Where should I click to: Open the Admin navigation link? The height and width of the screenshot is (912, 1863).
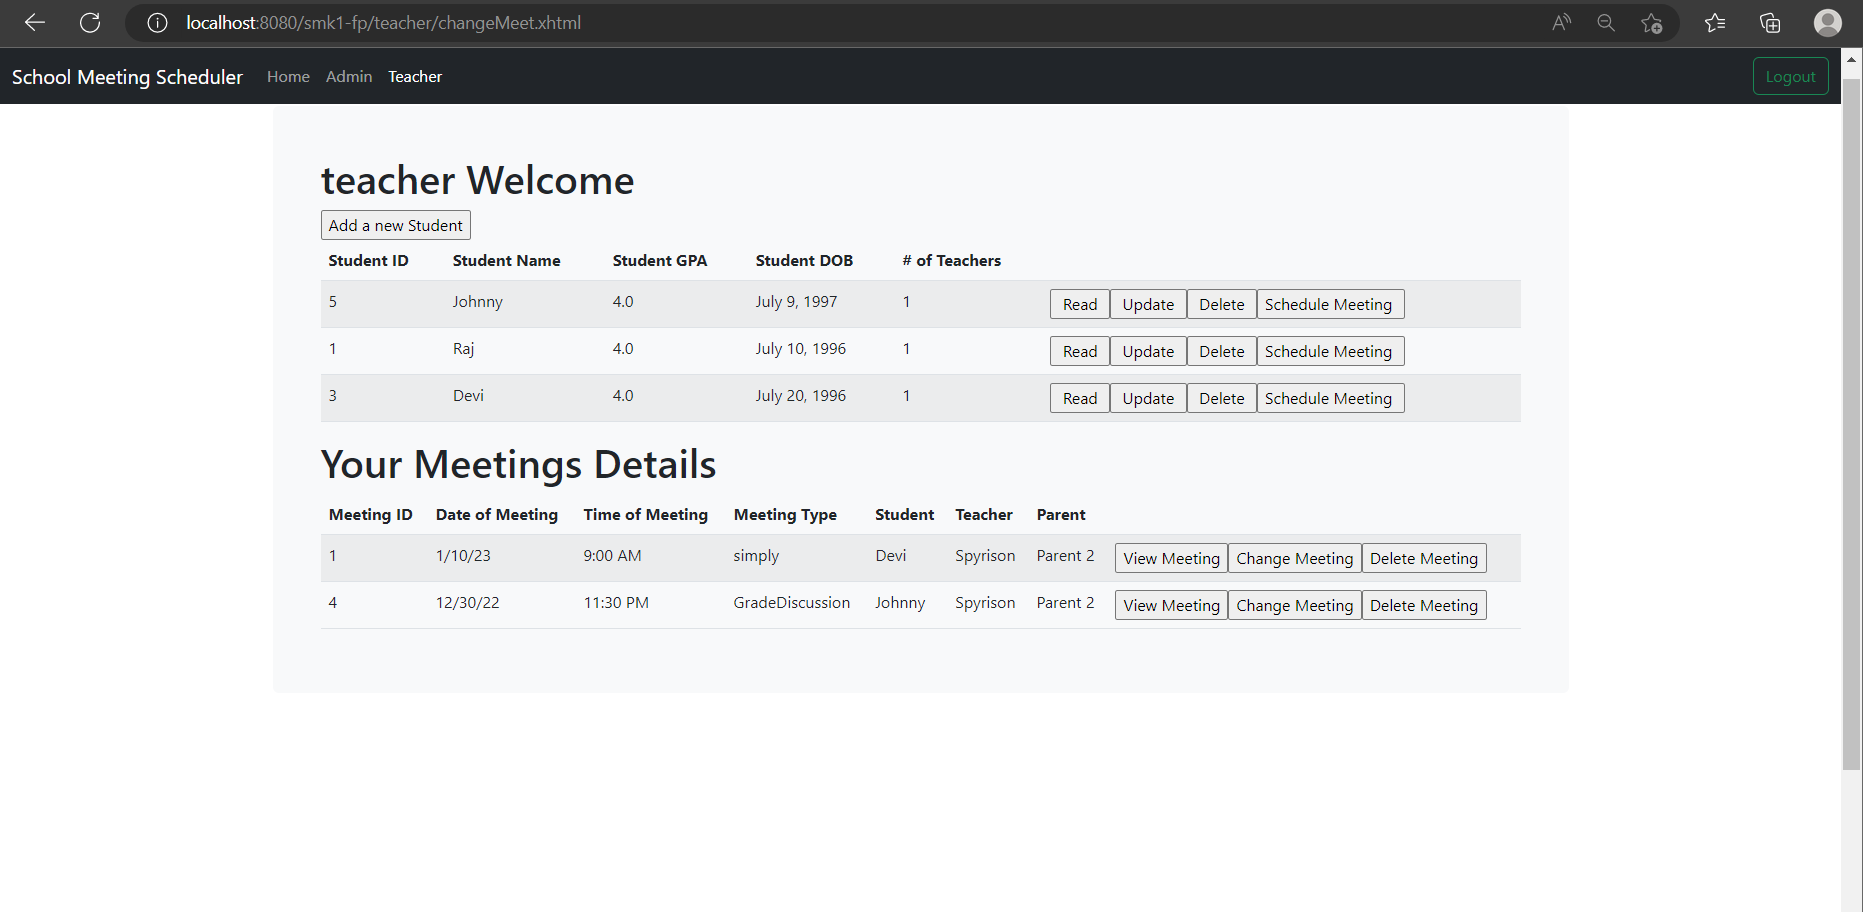[x=349, y=77]
